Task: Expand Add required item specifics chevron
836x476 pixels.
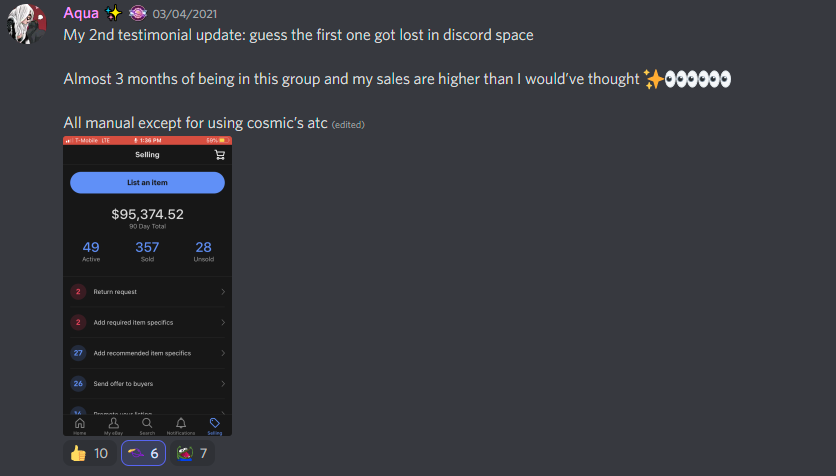Action: click(x=223, y=322)
